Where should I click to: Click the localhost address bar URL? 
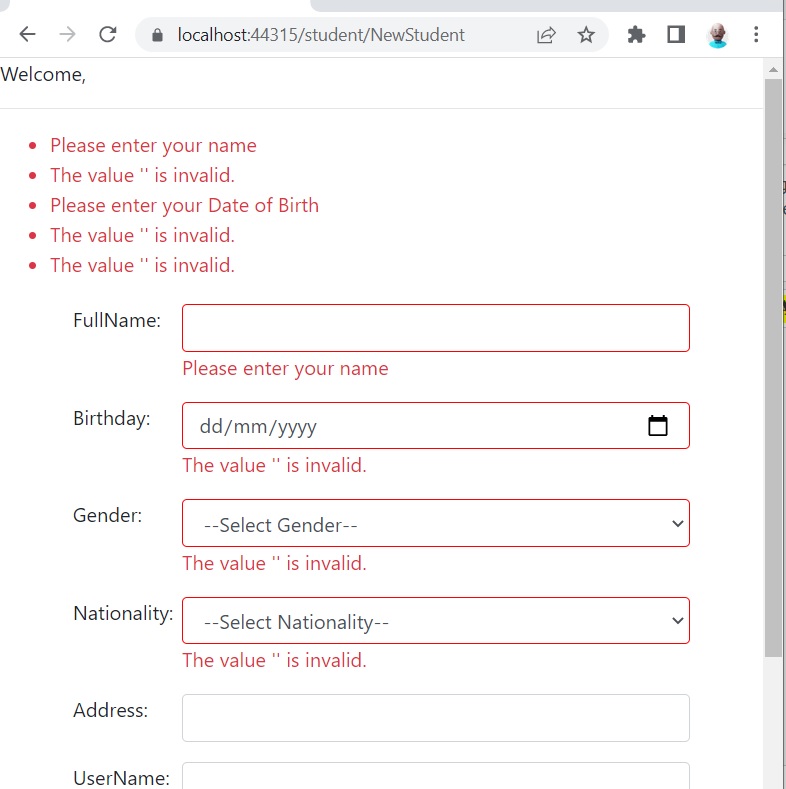pos(321,35)
